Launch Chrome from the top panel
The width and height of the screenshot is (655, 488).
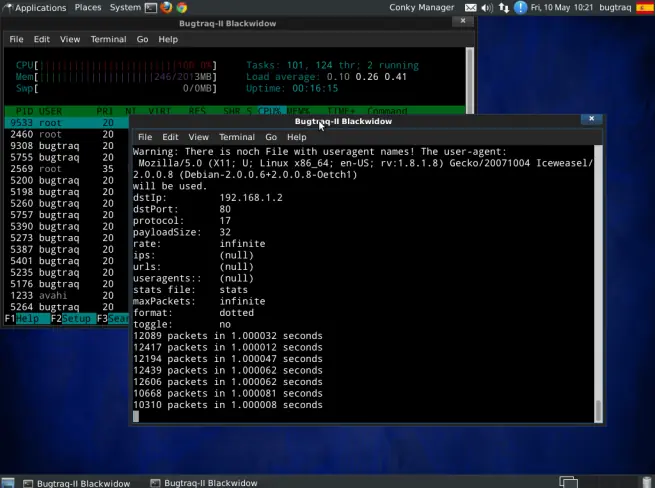[x=182, y=8]
